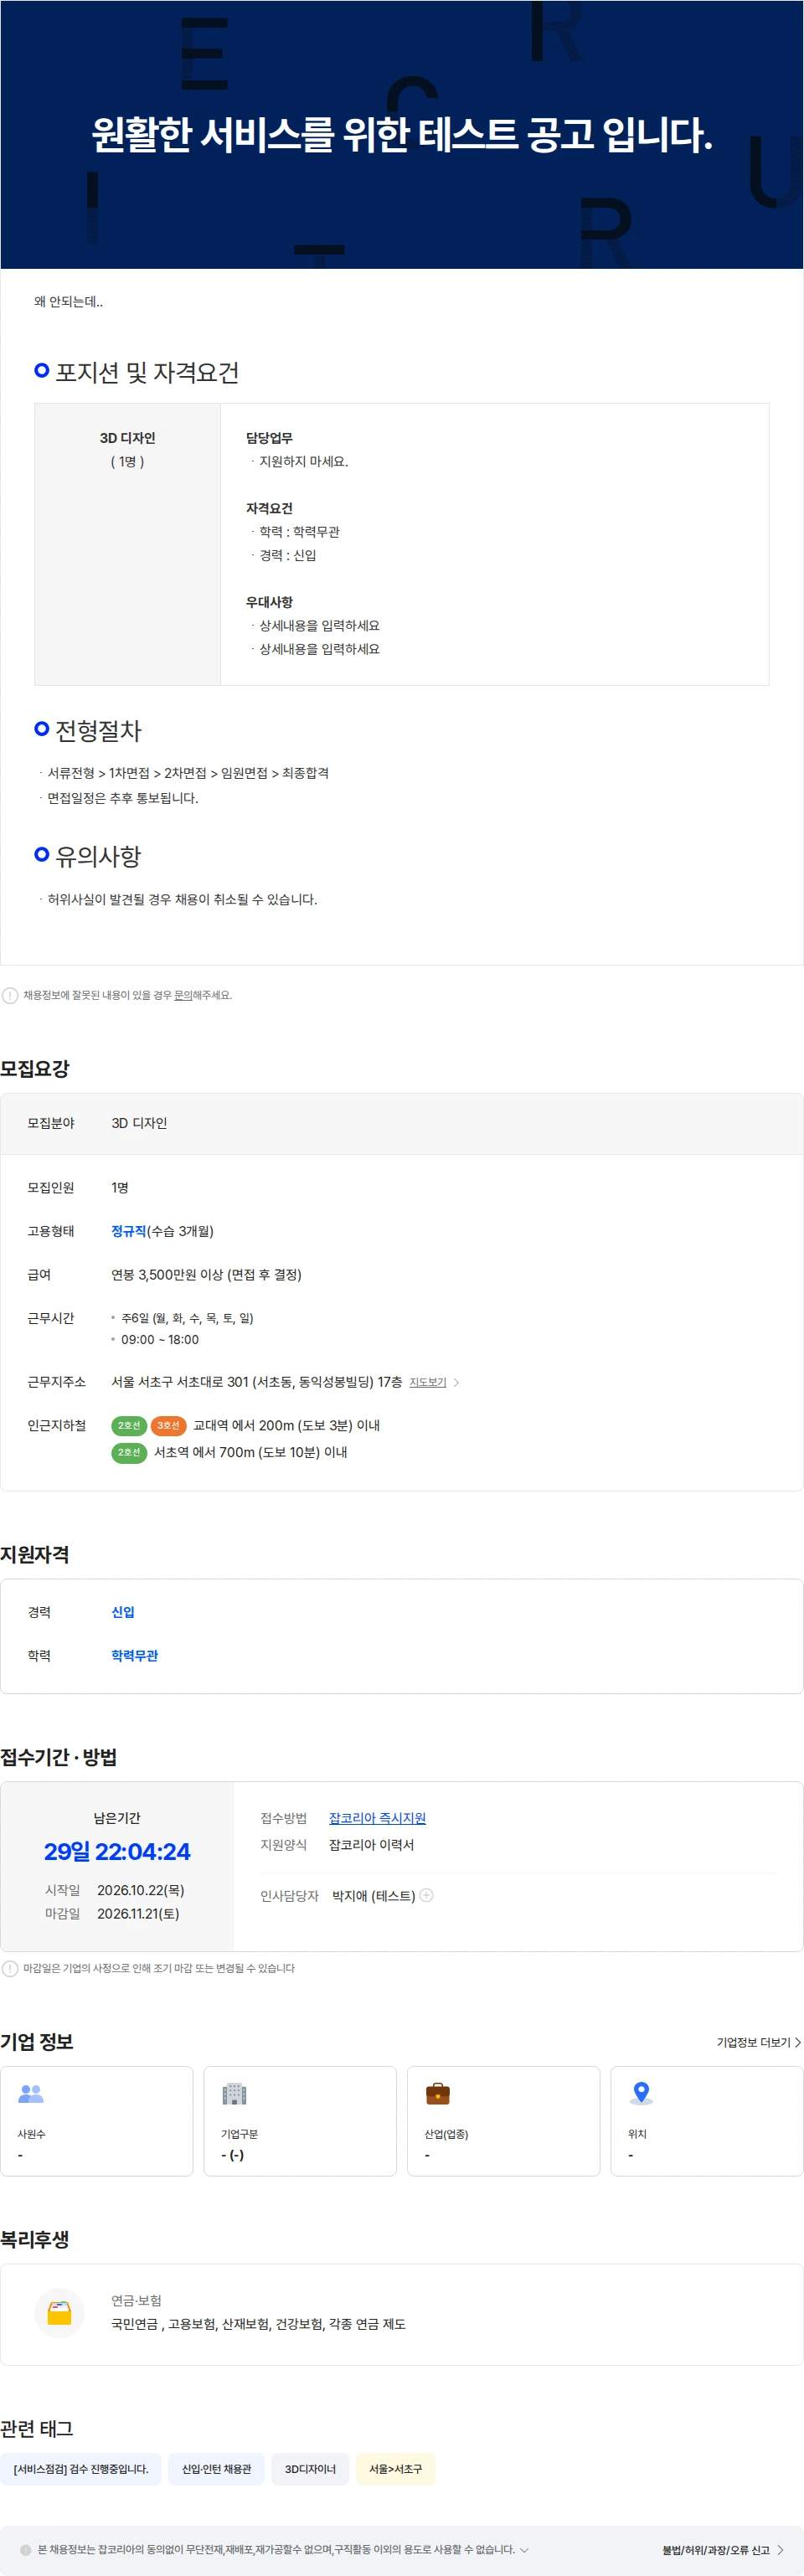Screen dimensions: 804x2576
Task: Click the 마감일 date 2026.11.21(토)
Action: 138,1914
